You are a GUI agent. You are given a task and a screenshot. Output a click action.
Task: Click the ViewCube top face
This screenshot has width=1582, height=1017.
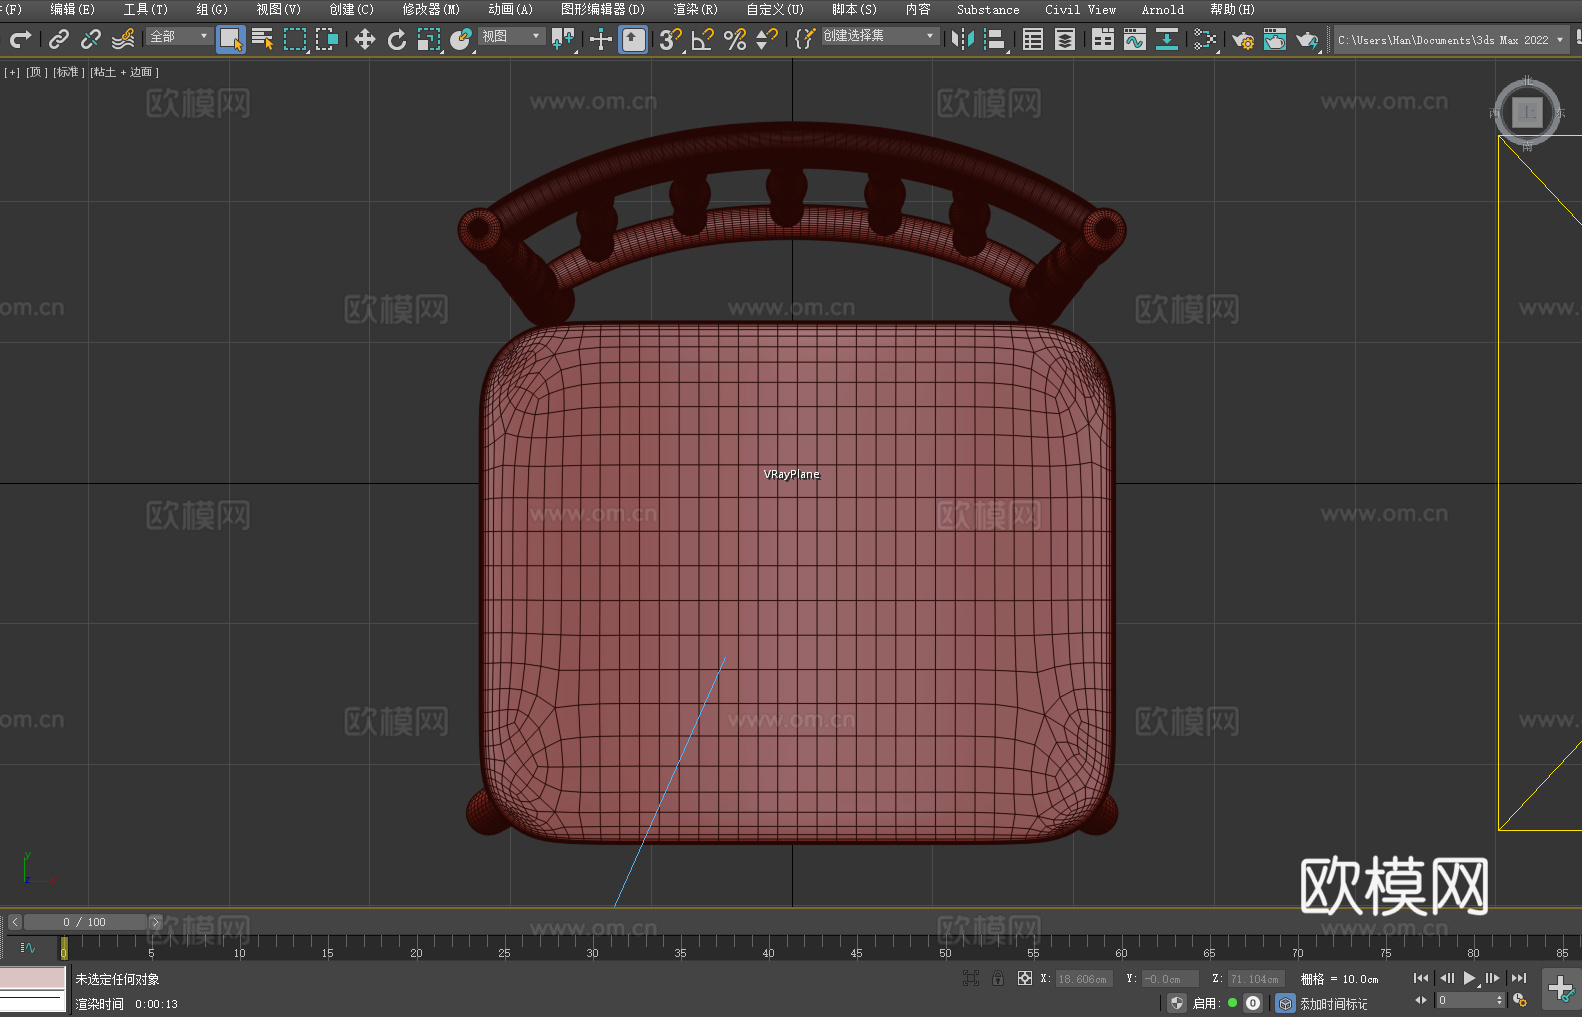click(x=1527, y=113)
